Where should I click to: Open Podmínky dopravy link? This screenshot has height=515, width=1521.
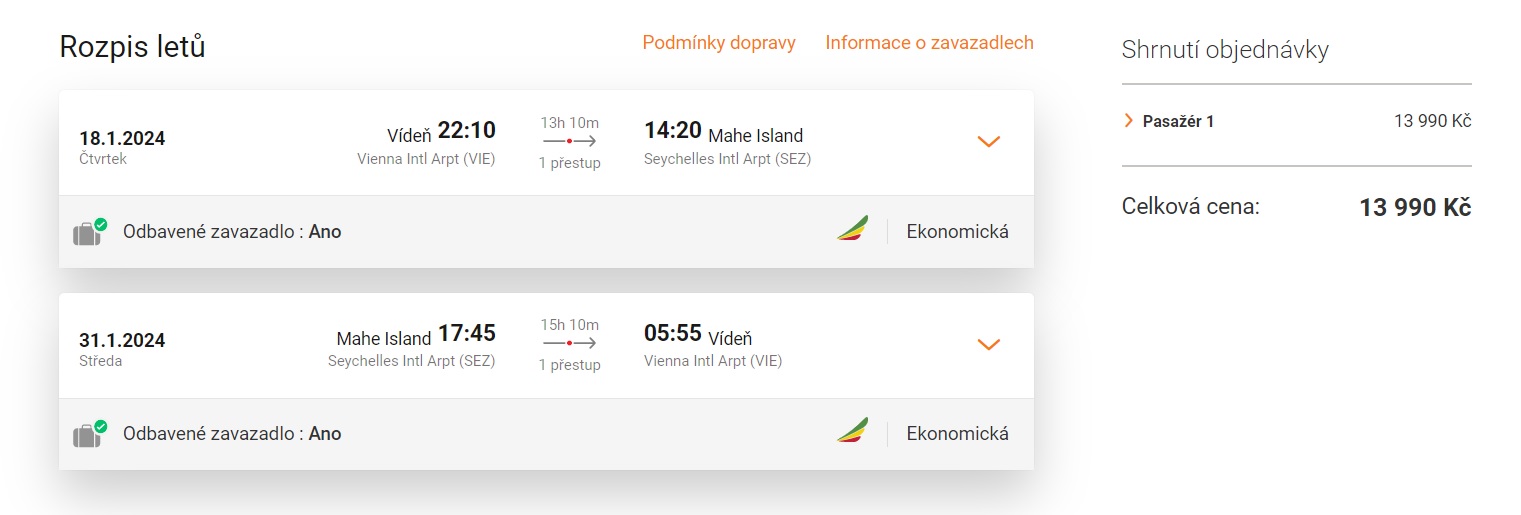pos(719,43)
